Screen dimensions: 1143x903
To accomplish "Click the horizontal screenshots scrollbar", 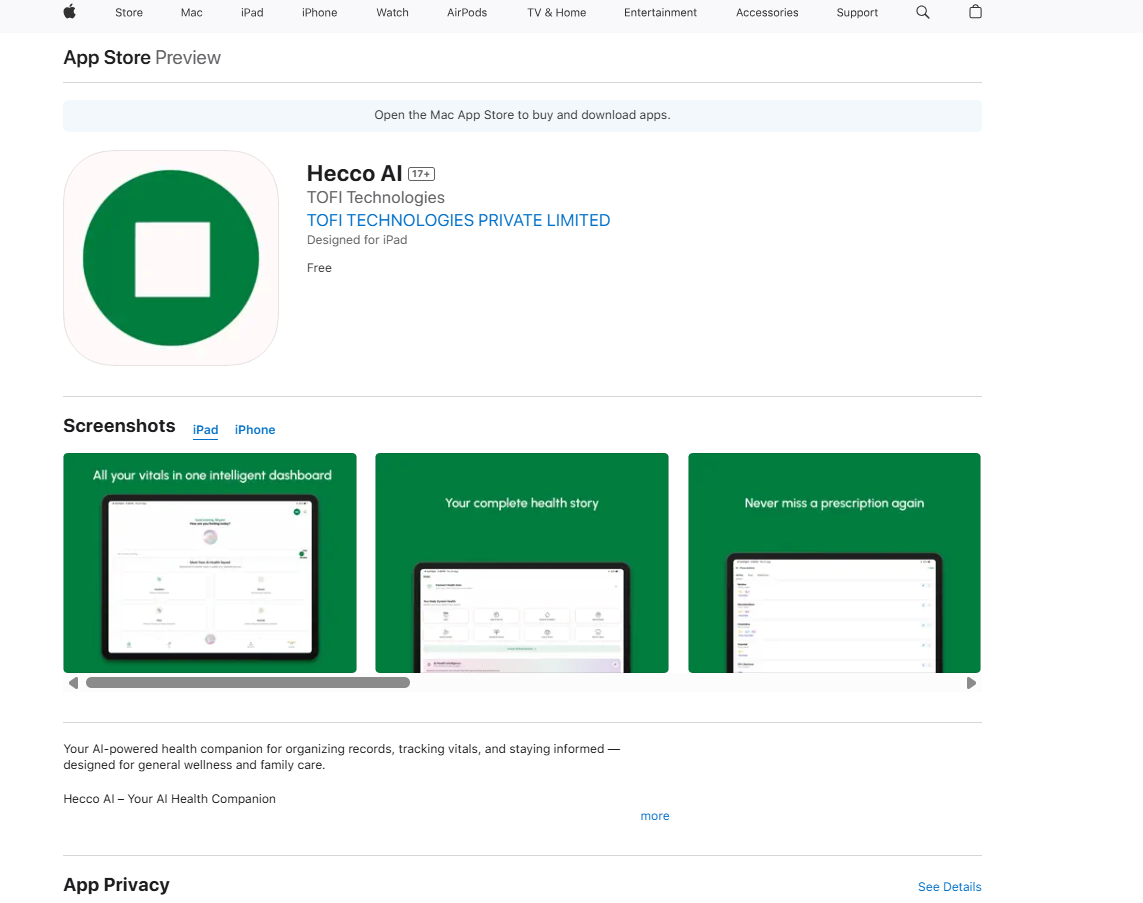I will [x=247, y=682].
